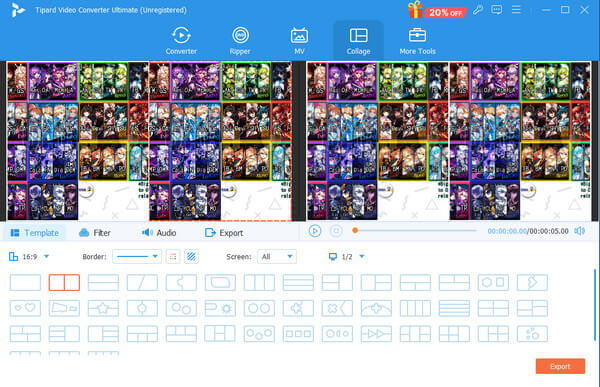600x387 pixels.
Task: Select the two horizontal split template
Action: [x=103, y=282]
